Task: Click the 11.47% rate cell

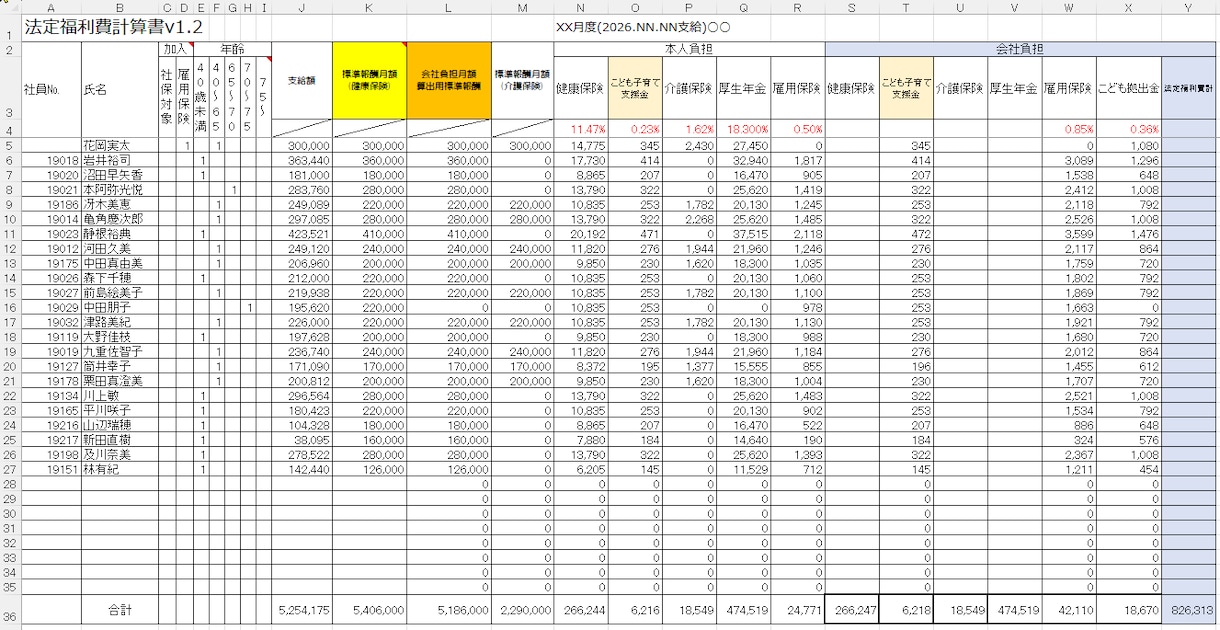Action: click(x=581, y=129)
